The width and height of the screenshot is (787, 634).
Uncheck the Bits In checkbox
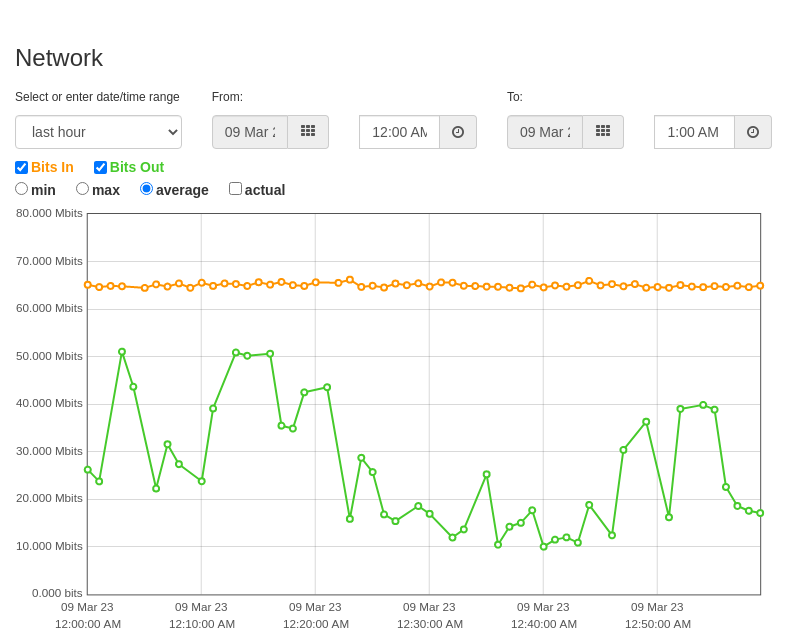[22, 168]
